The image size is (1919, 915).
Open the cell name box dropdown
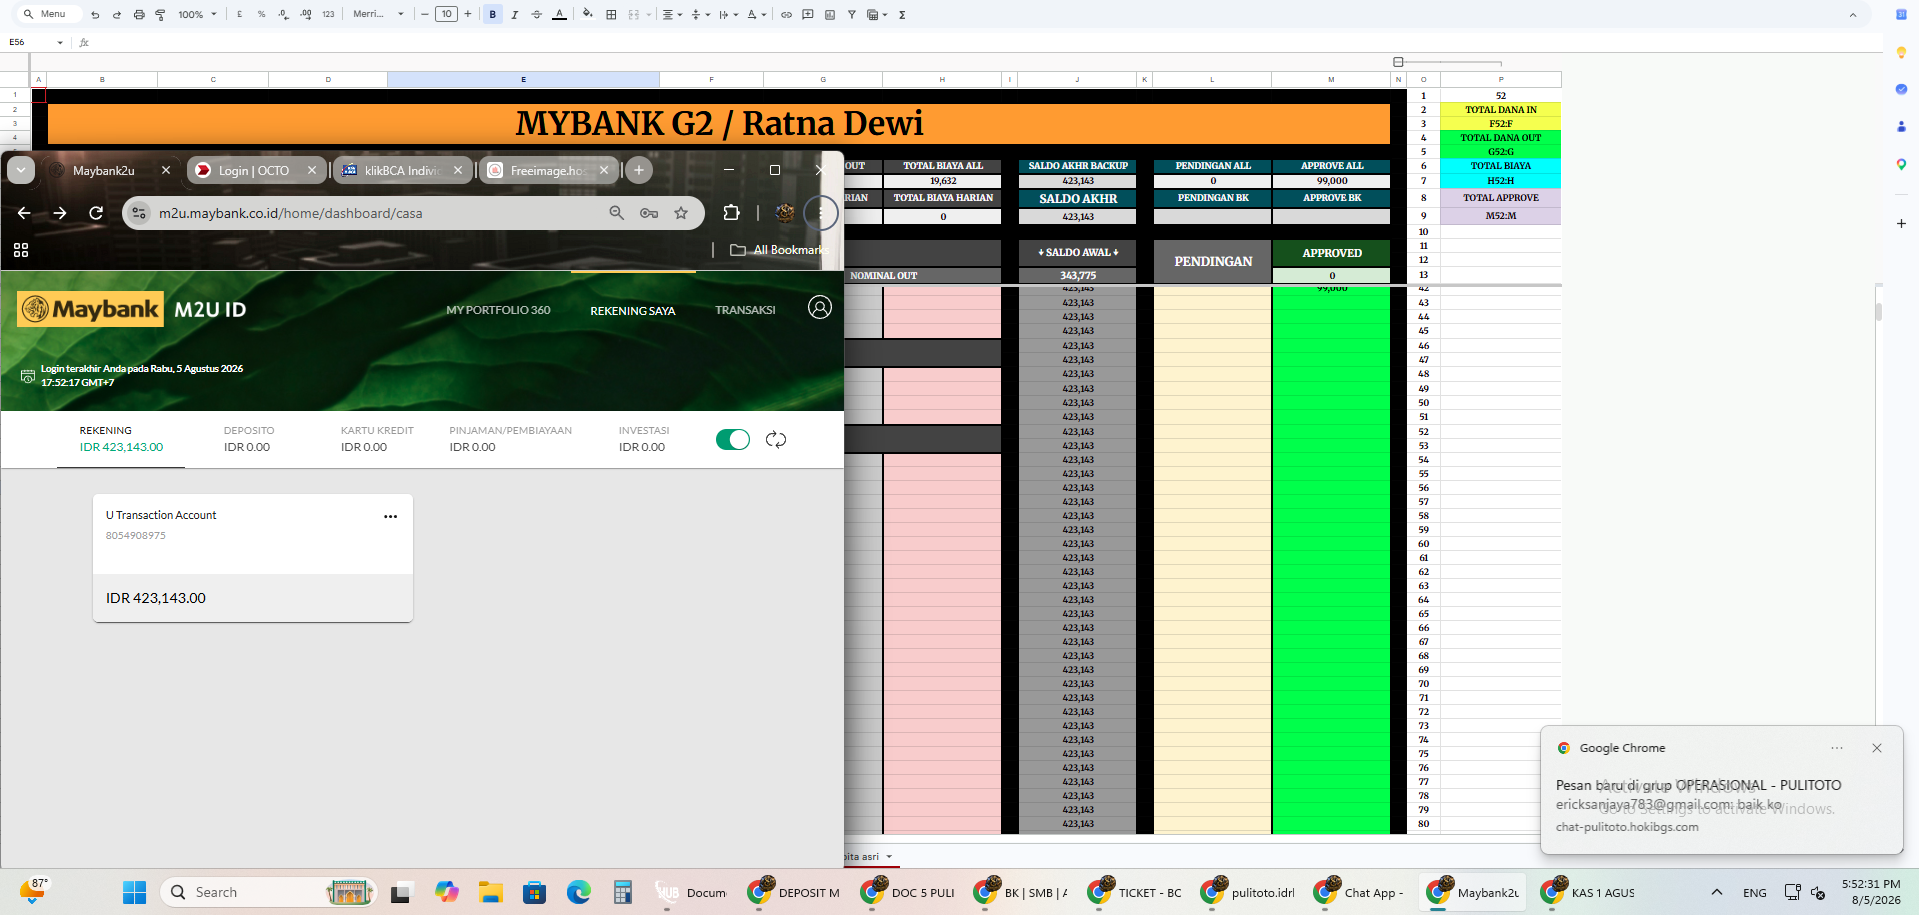click(x=60, y=43)
